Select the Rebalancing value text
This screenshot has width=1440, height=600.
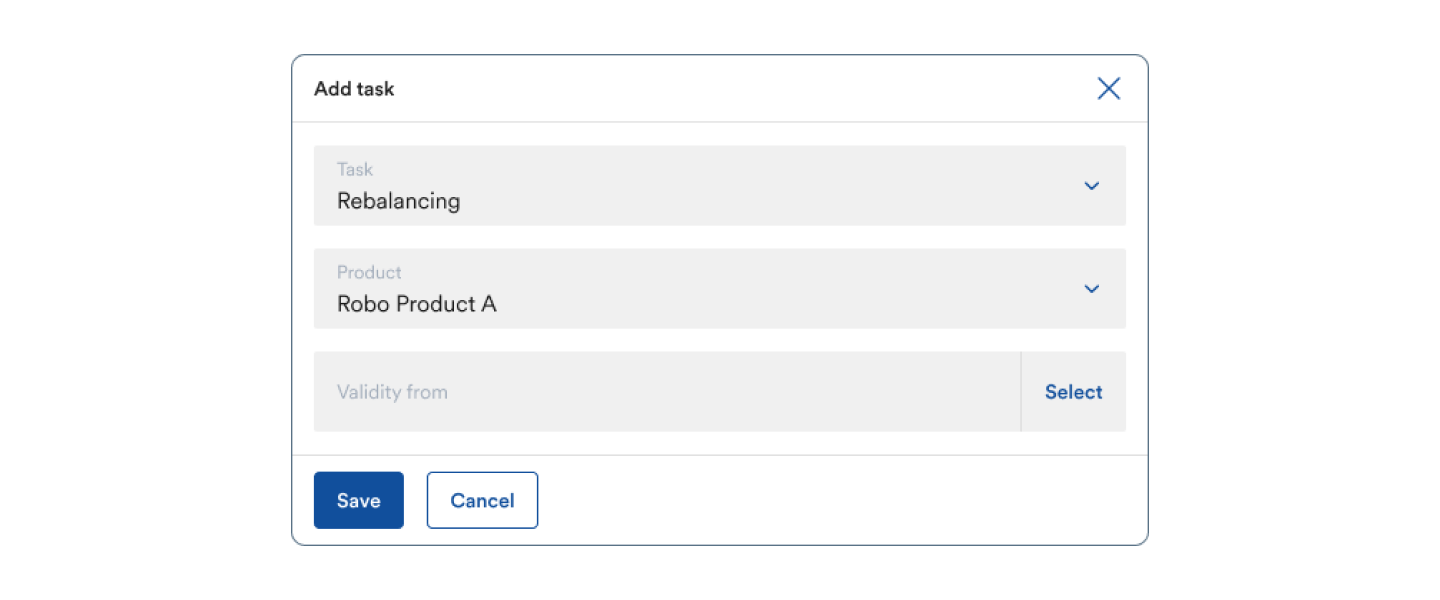click(x=398, y=201)
